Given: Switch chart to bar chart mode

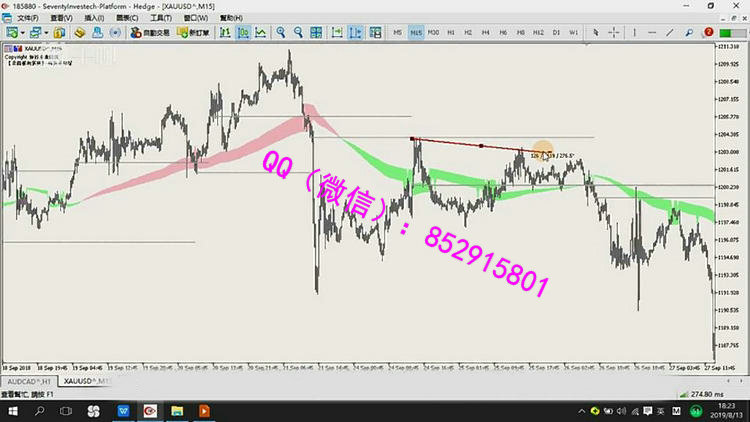Looking at the screenshot, I should click(225, 33).
